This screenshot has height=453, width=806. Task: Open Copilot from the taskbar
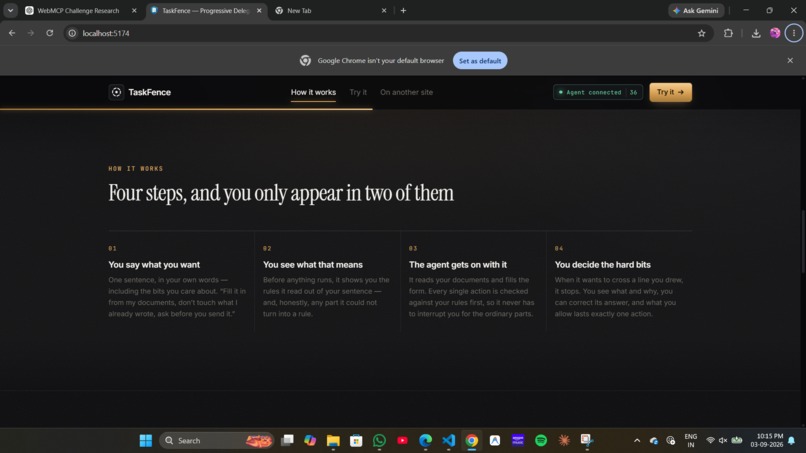[310, 440]
